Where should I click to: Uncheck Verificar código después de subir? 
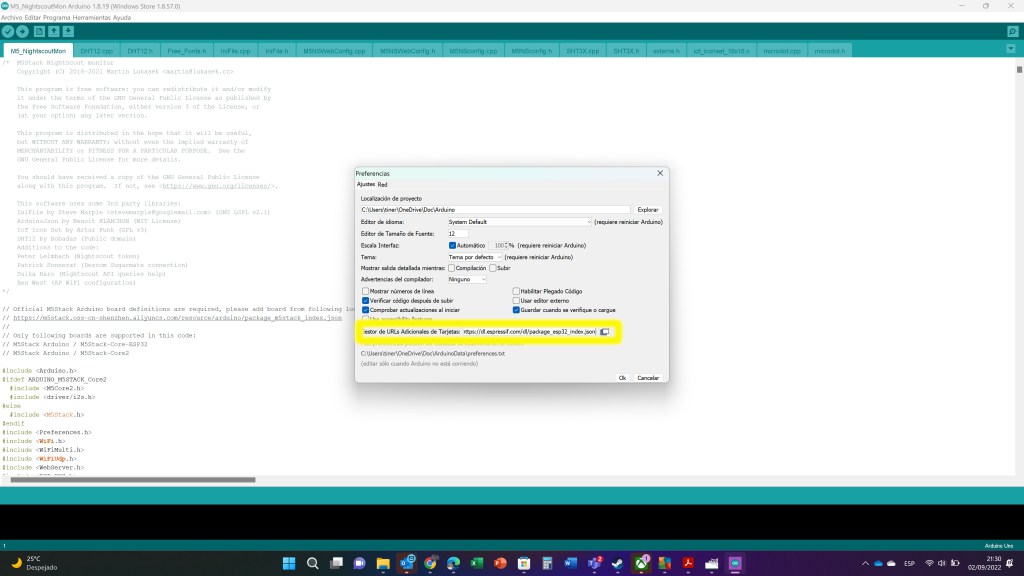[366, 300]
